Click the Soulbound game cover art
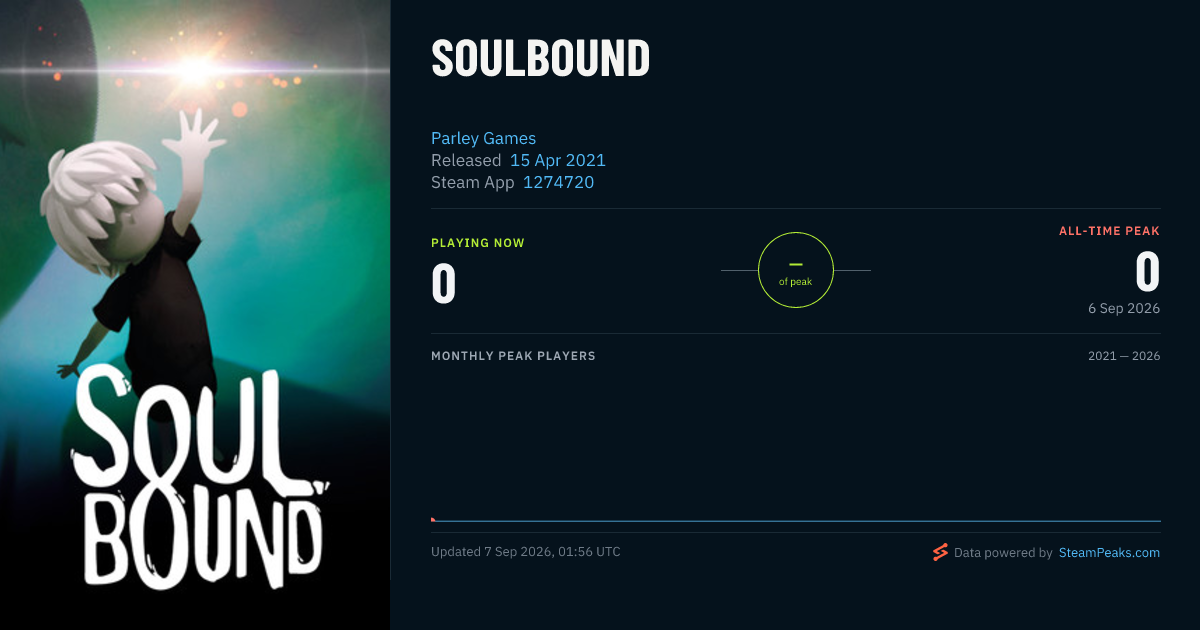 [x=195, y=315]
